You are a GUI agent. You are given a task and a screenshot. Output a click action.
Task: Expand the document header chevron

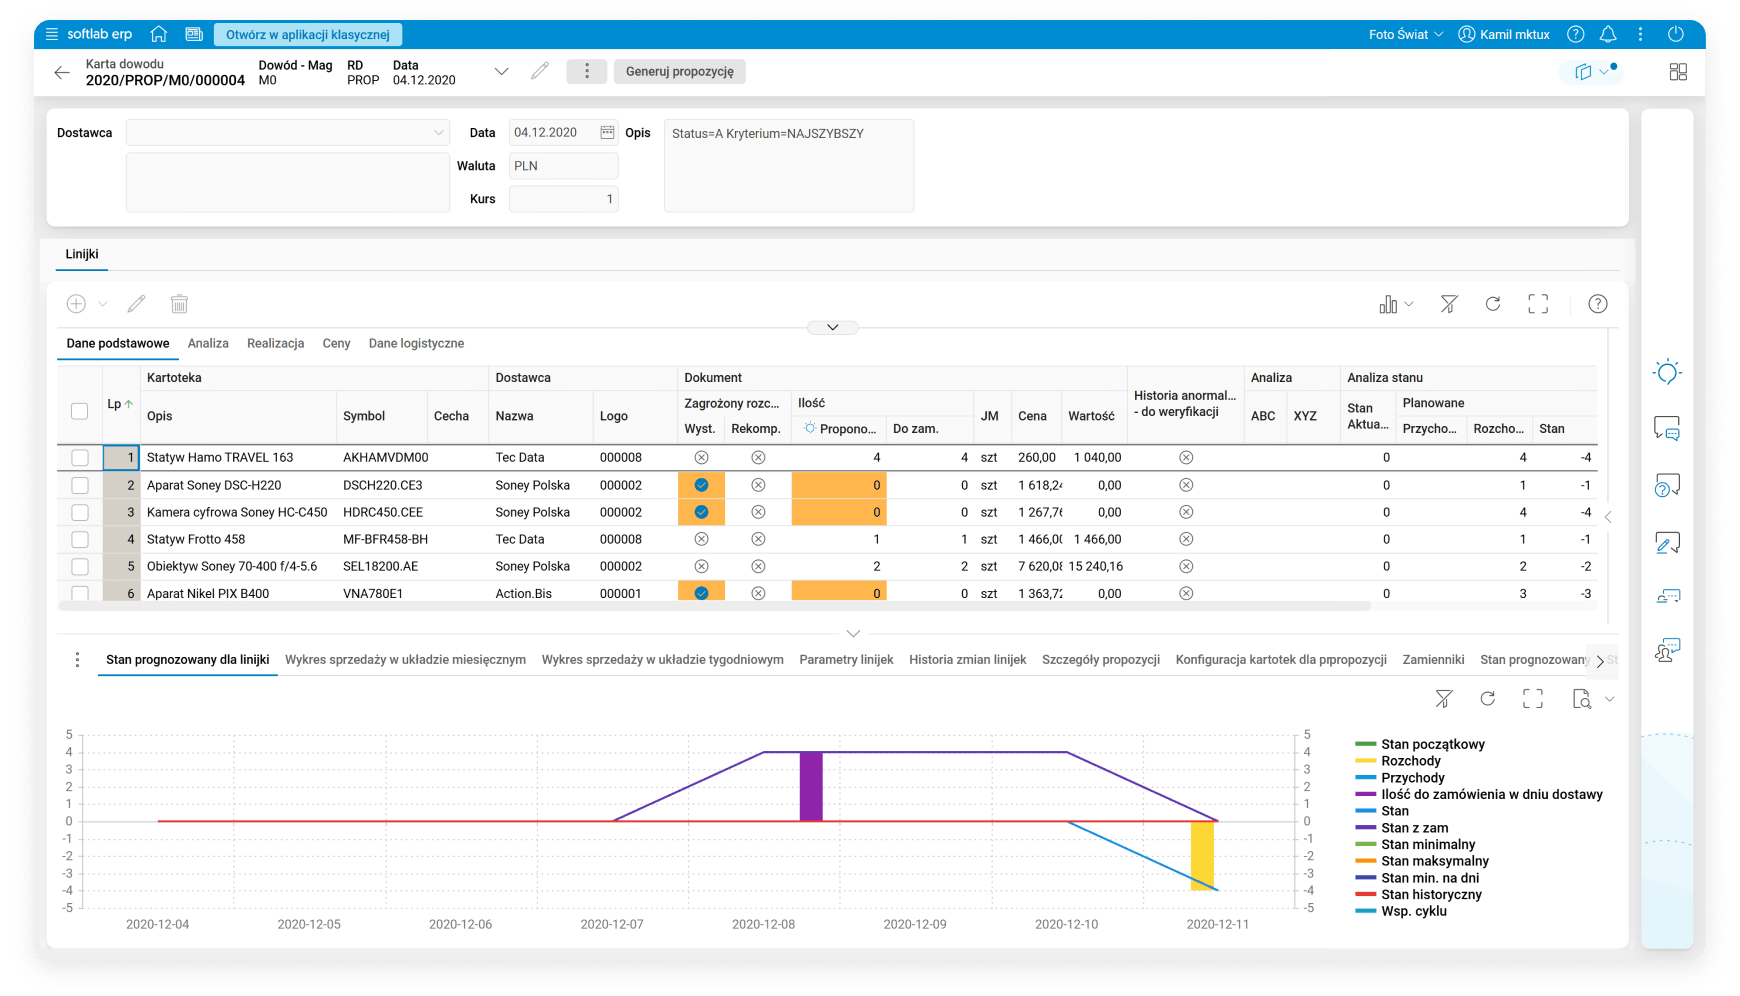tap(502, 72)
